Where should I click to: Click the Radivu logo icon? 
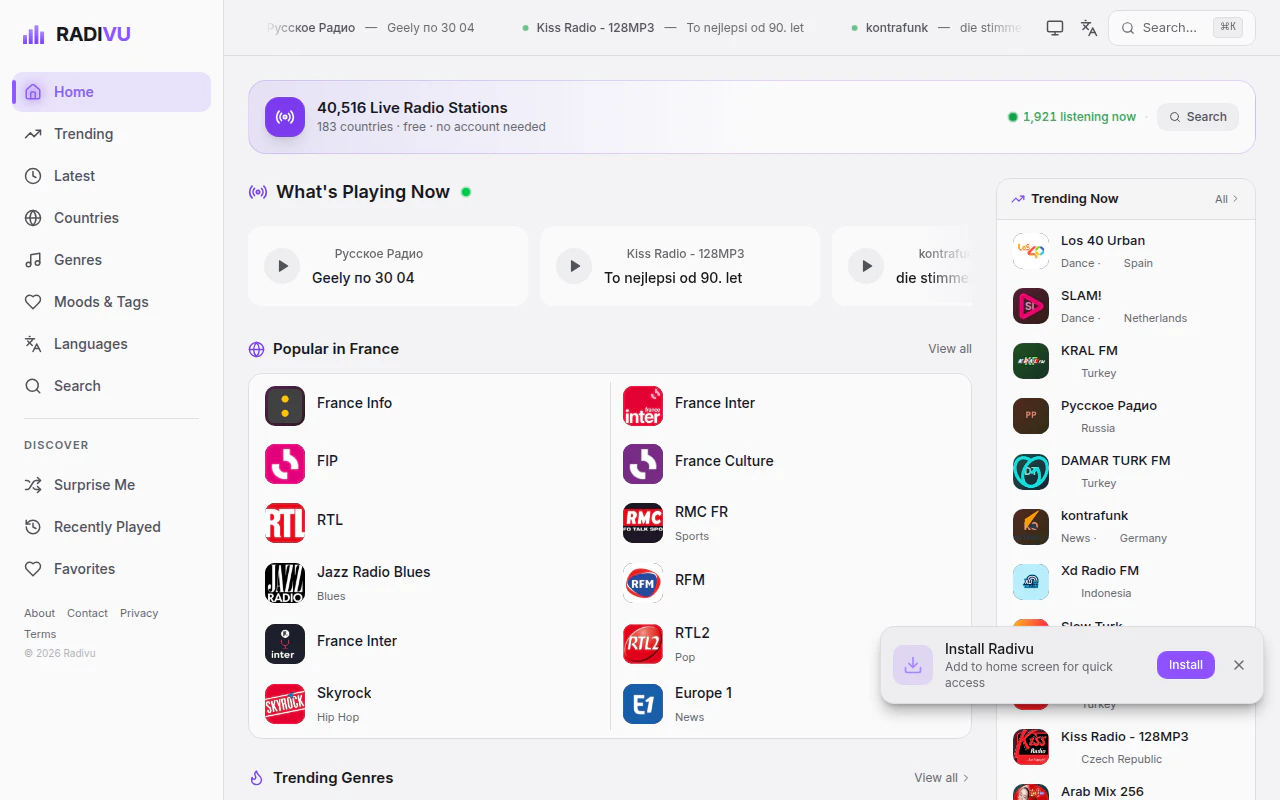(34, 35)
